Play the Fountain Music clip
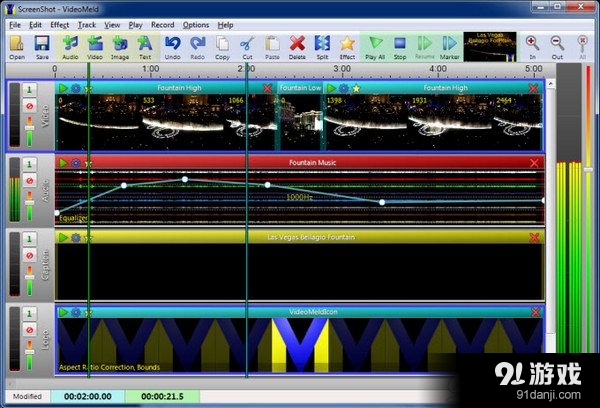Image resolution: width=600 pixels, height=408 pixels. 63,163
